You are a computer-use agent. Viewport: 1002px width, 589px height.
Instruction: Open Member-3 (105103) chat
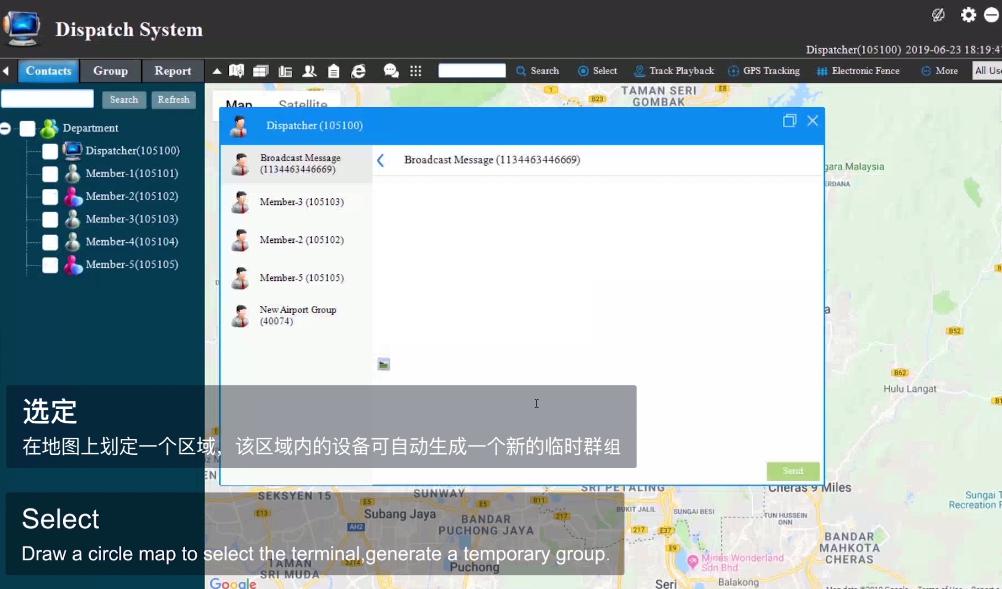[297, 202]
